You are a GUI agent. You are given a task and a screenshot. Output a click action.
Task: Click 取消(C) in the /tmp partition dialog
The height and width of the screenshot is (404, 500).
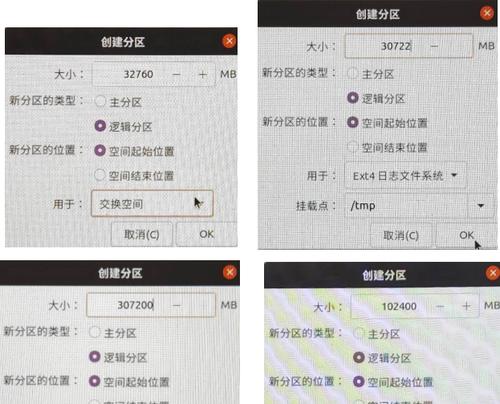point(401,235)
